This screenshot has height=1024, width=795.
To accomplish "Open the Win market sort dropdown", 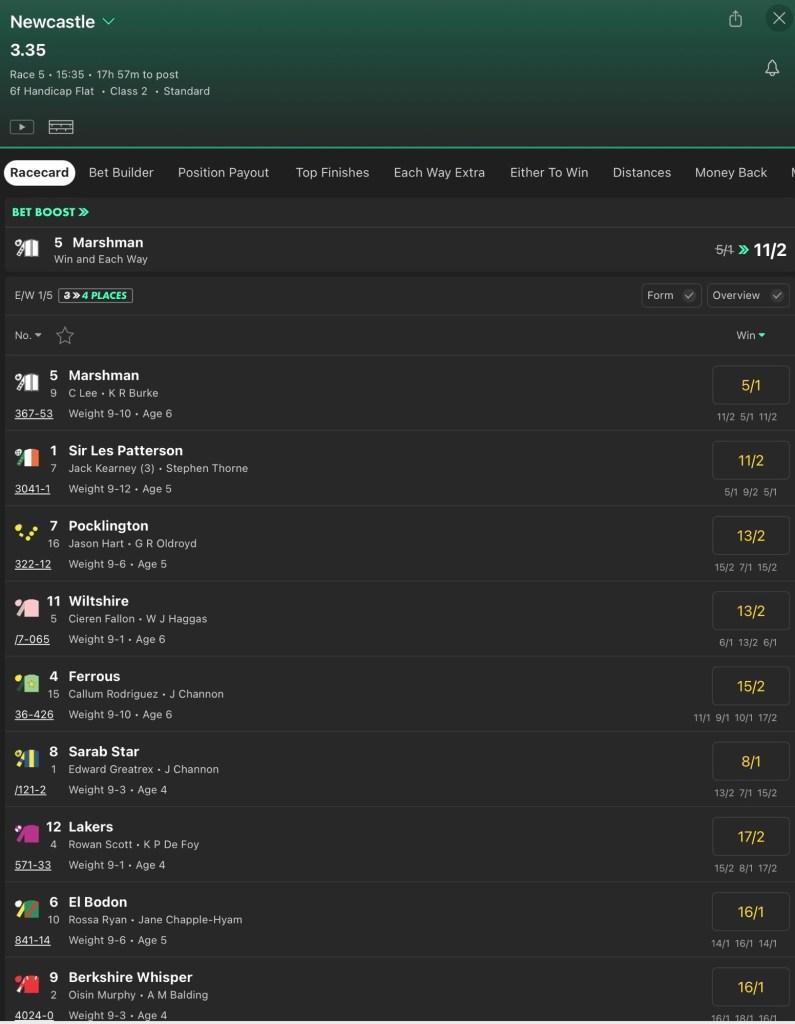I will pos(750,336).
